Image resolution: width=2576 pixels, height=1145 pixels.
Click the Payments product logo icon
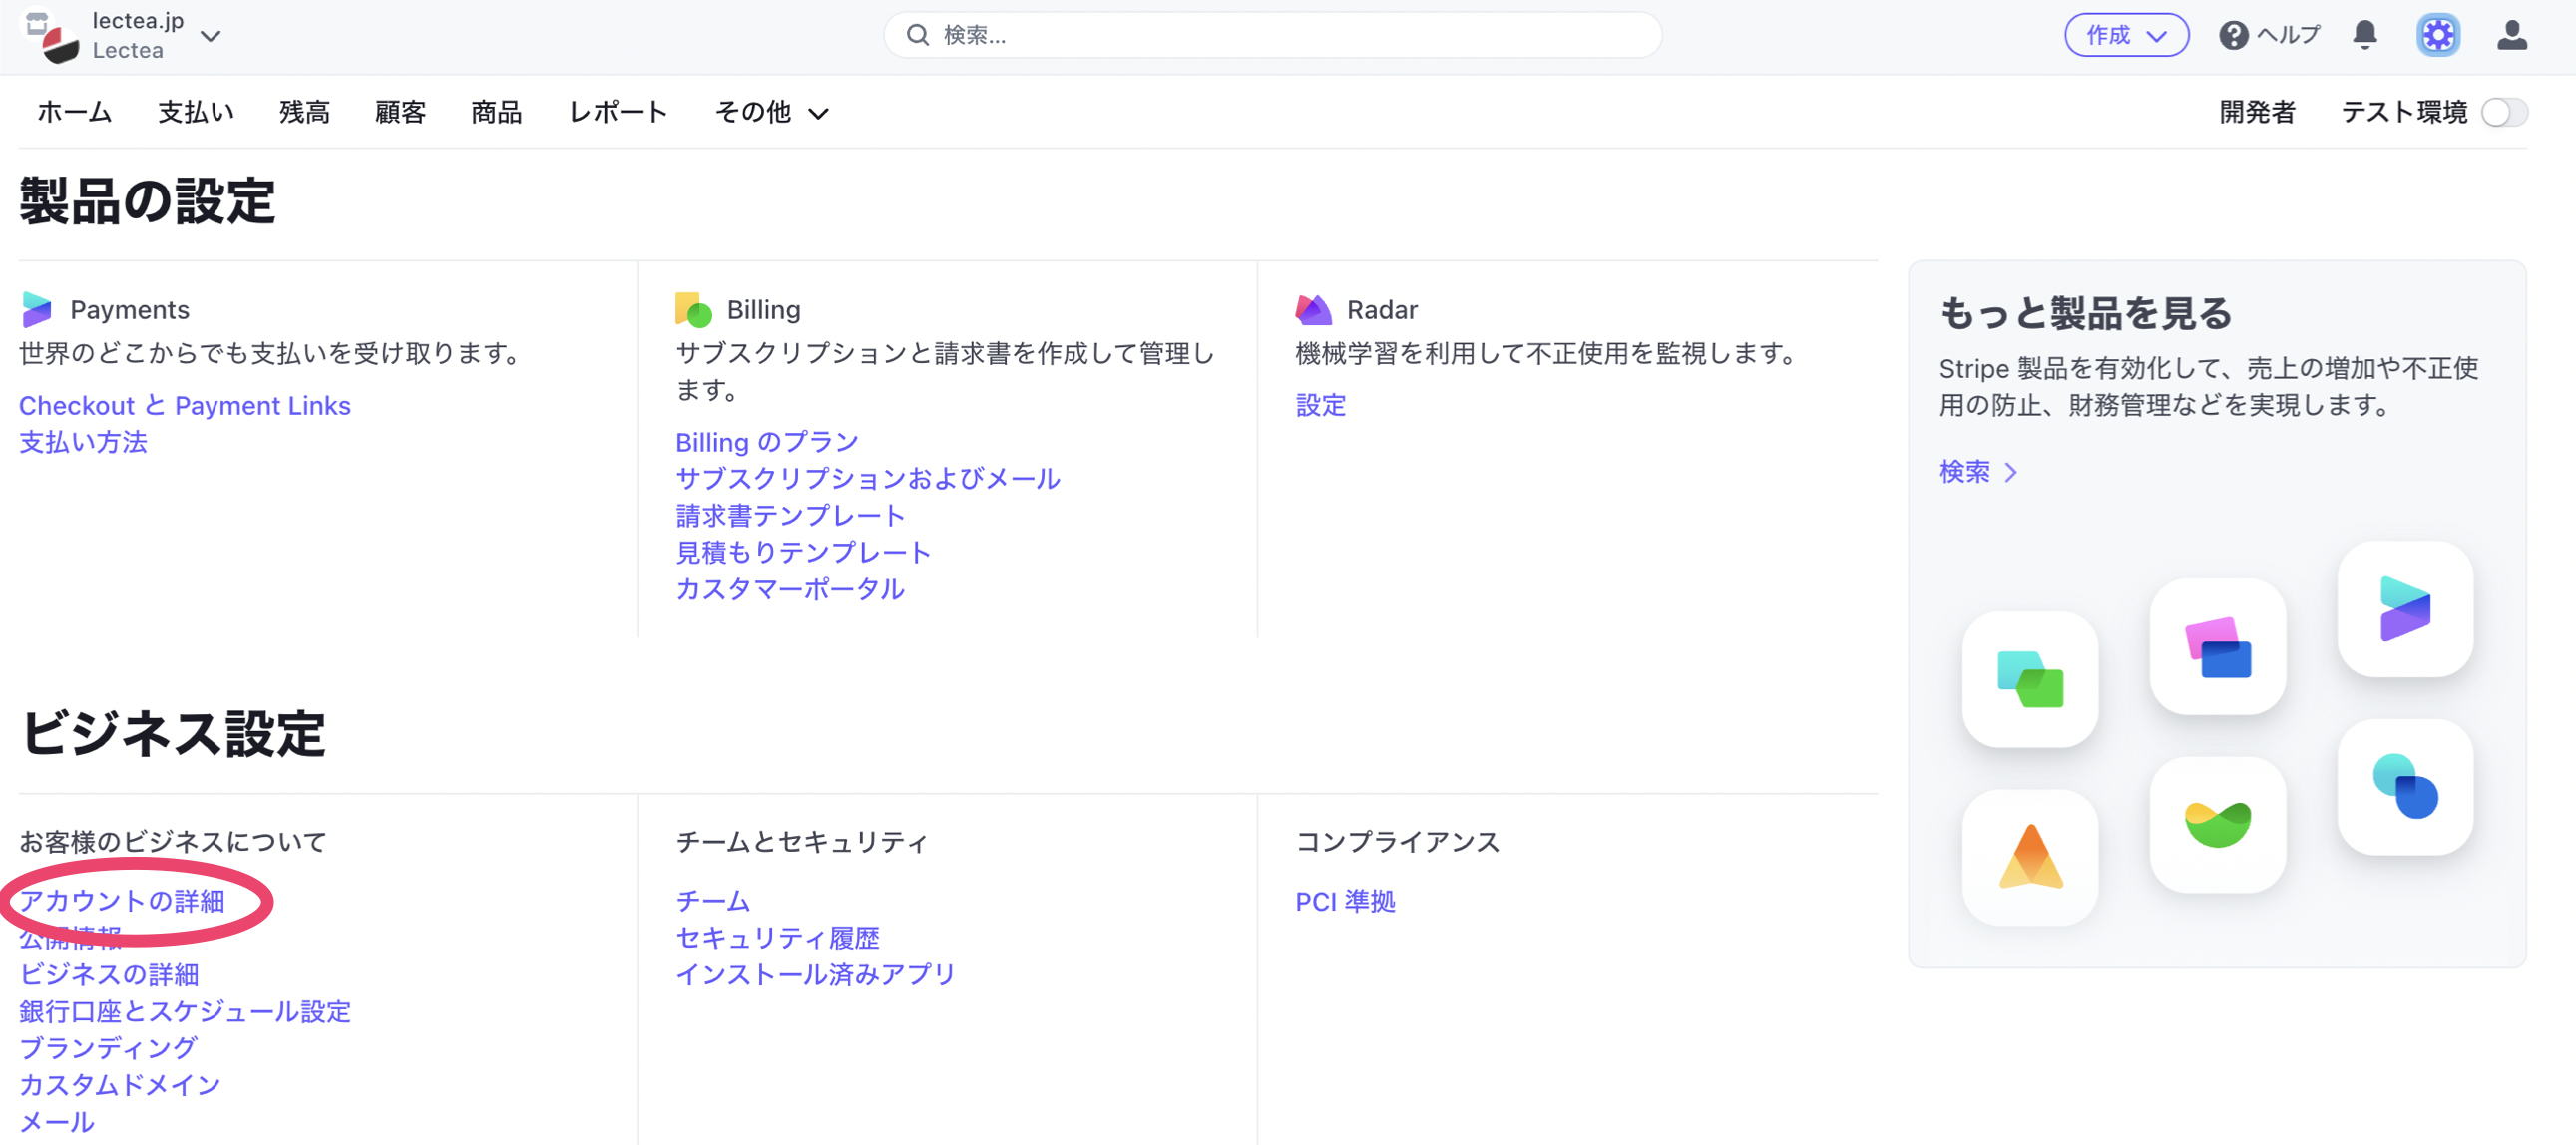pos(37,309)
